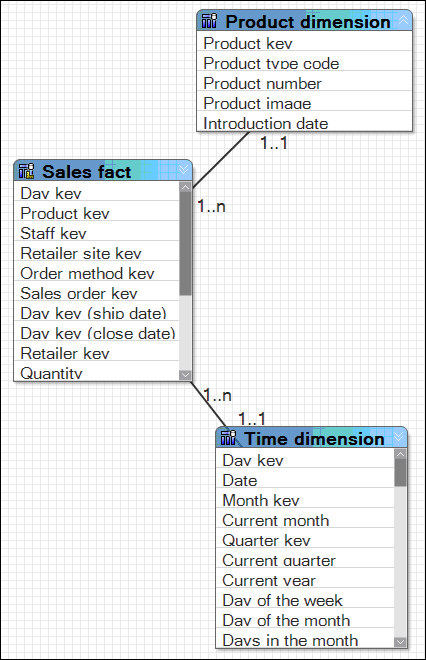
Task: Click the Product dimension table icon
Action: click(209, 21)
